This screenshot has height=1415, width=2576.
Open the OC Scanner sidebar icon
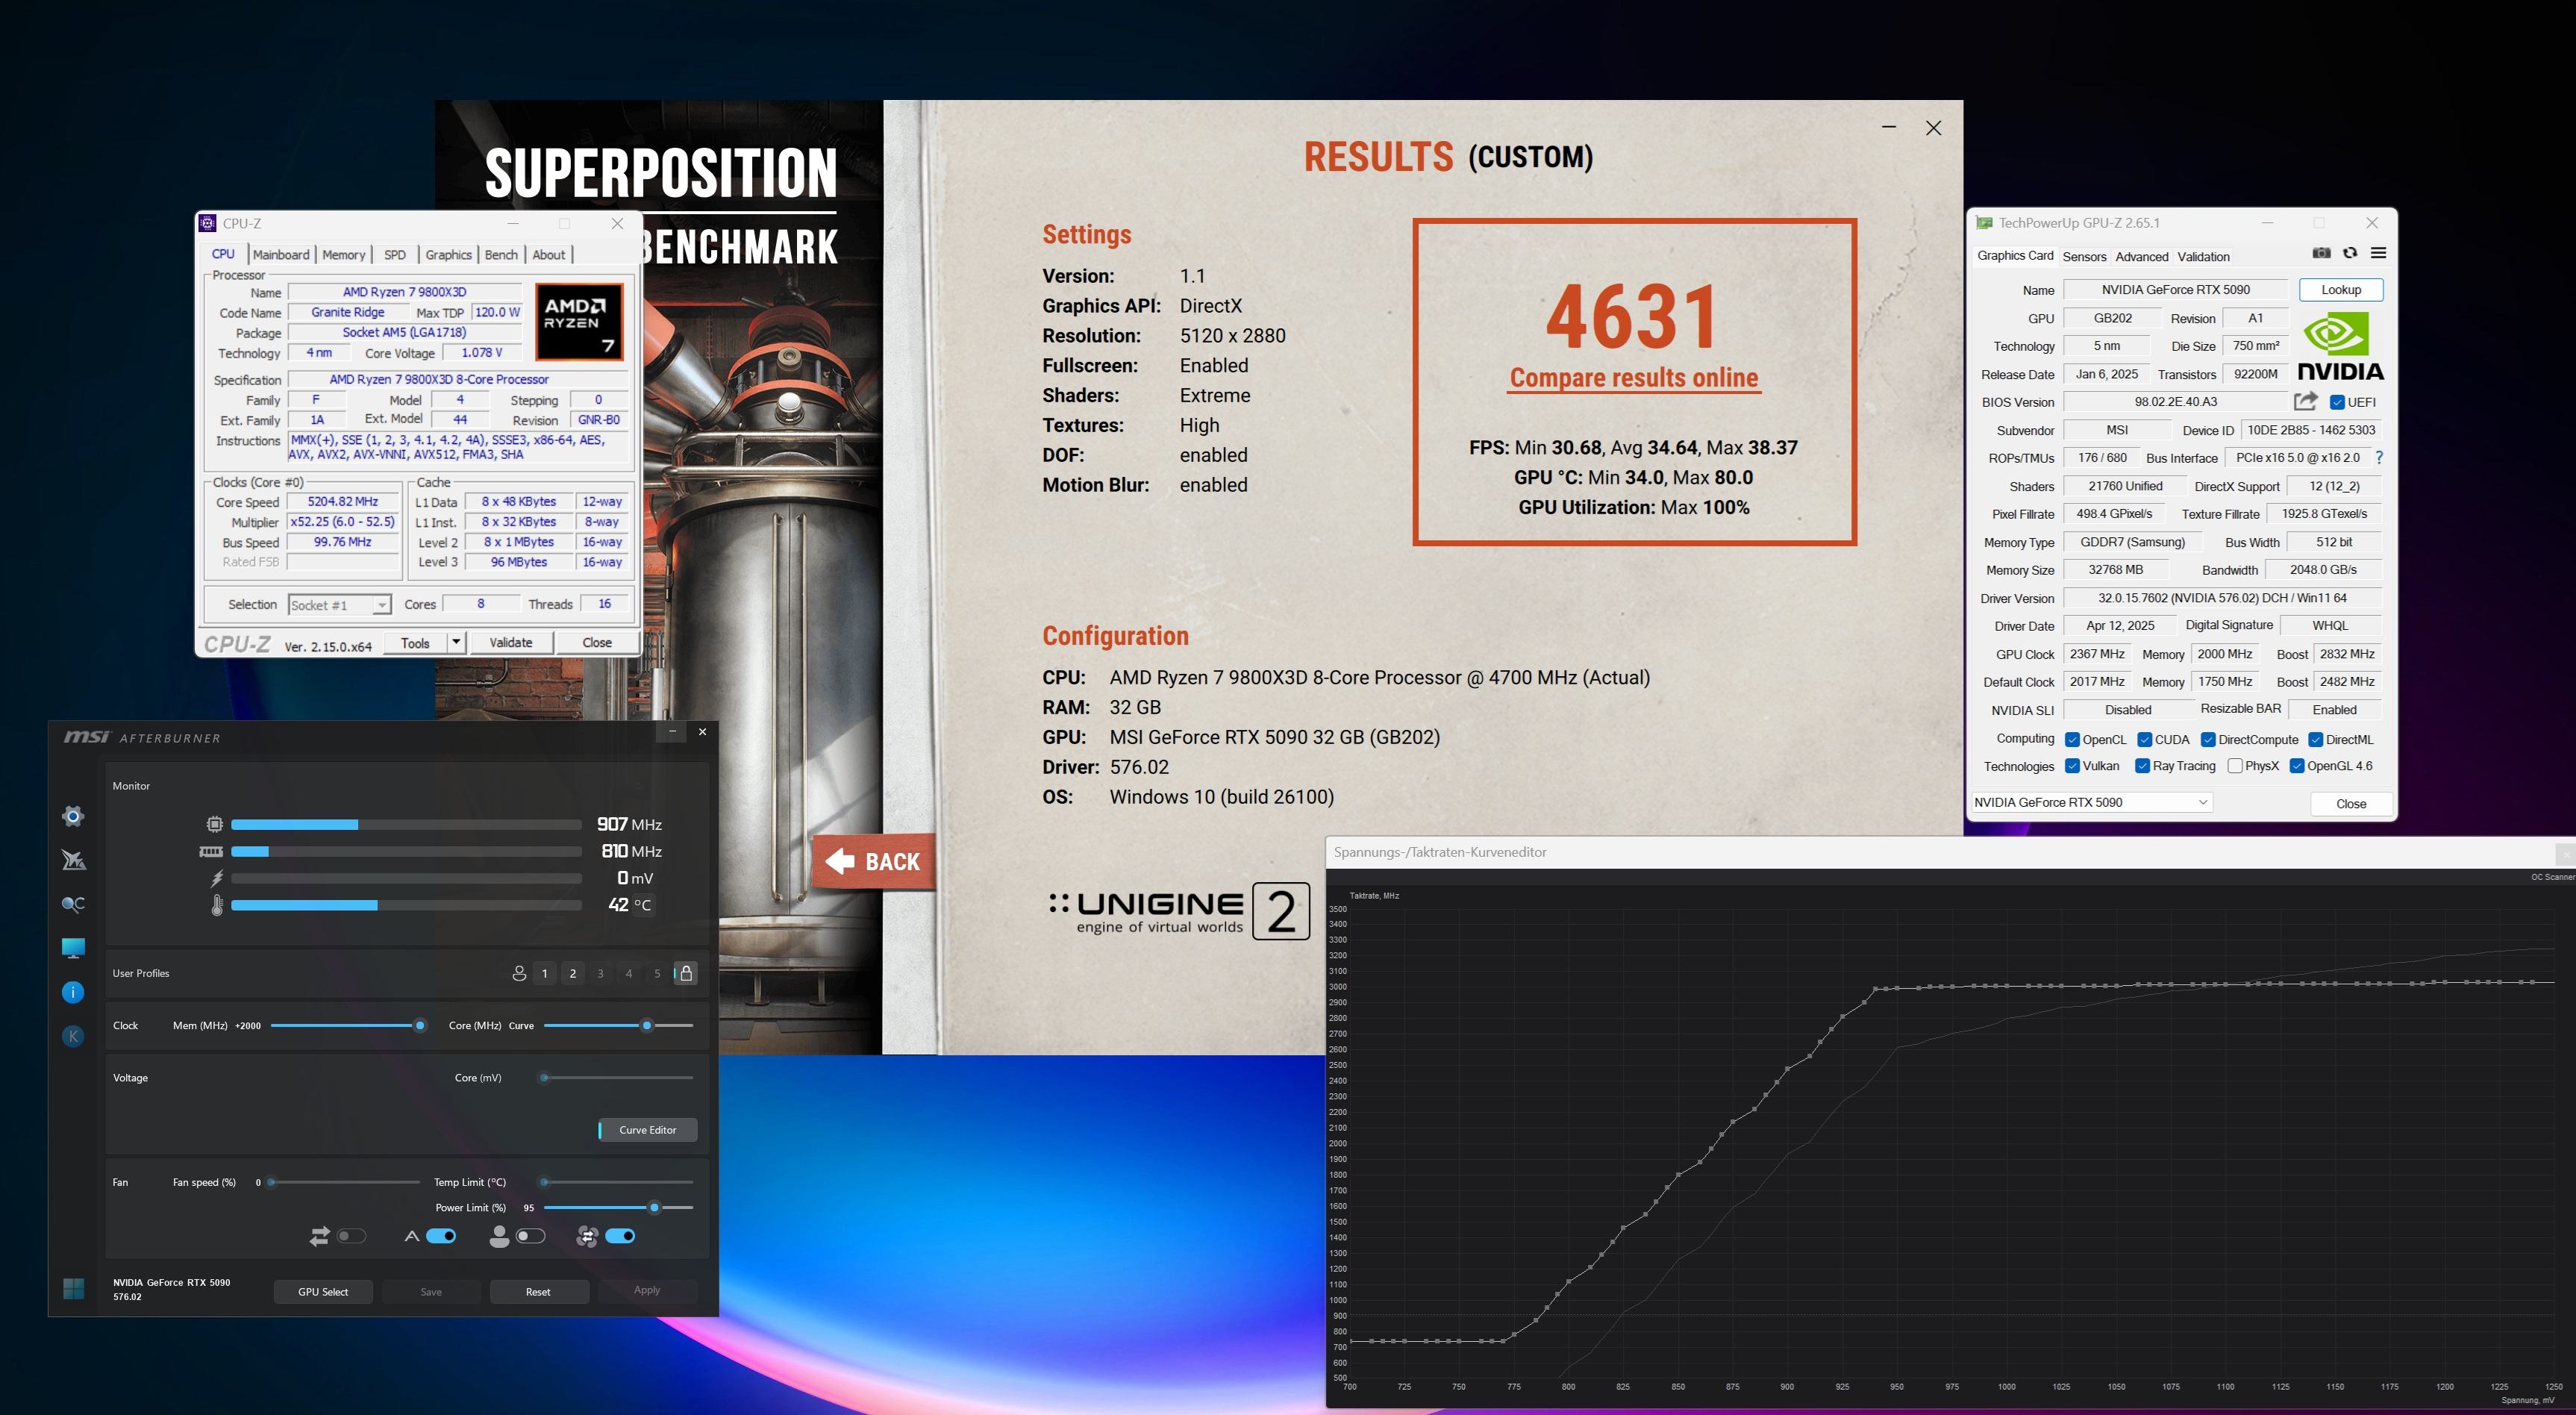[x=73, y=904]
